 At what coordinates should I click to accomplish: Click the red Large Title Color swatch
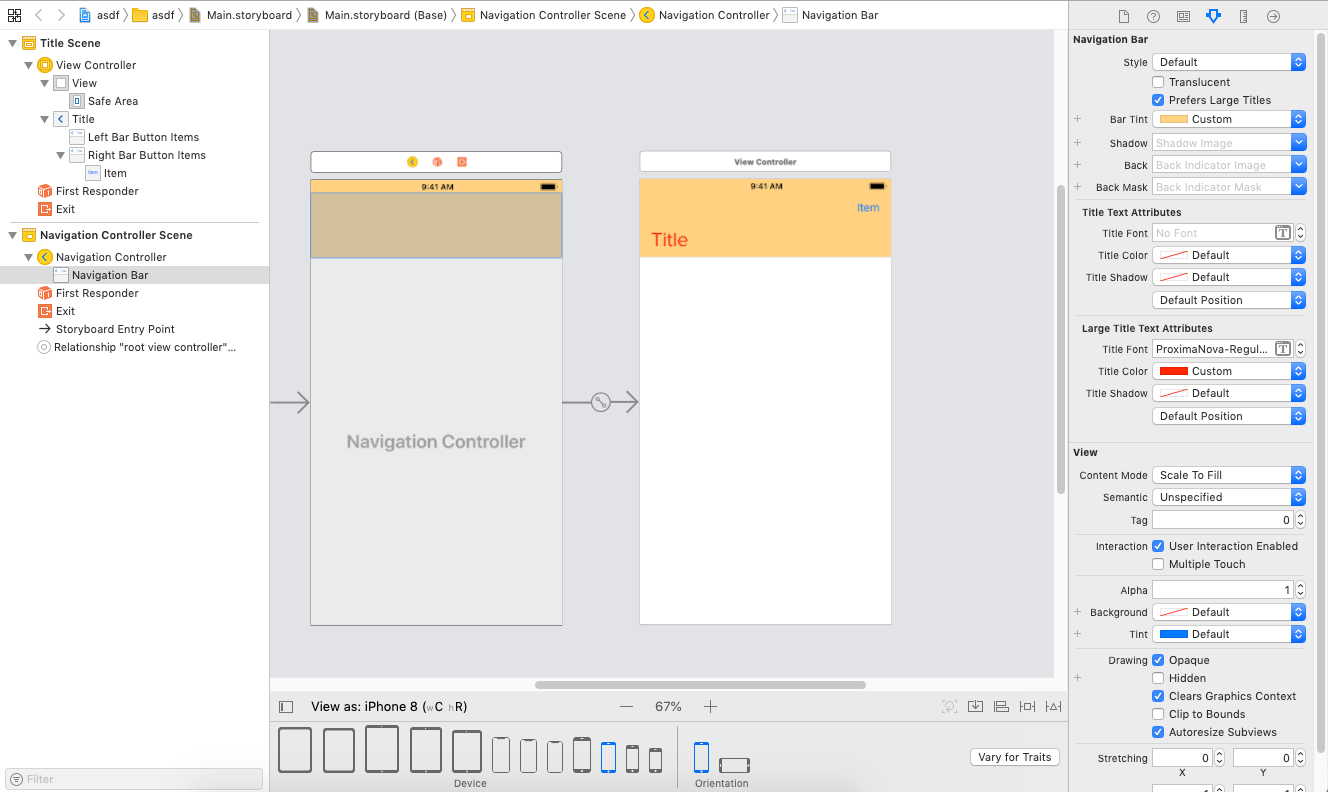1173,371
